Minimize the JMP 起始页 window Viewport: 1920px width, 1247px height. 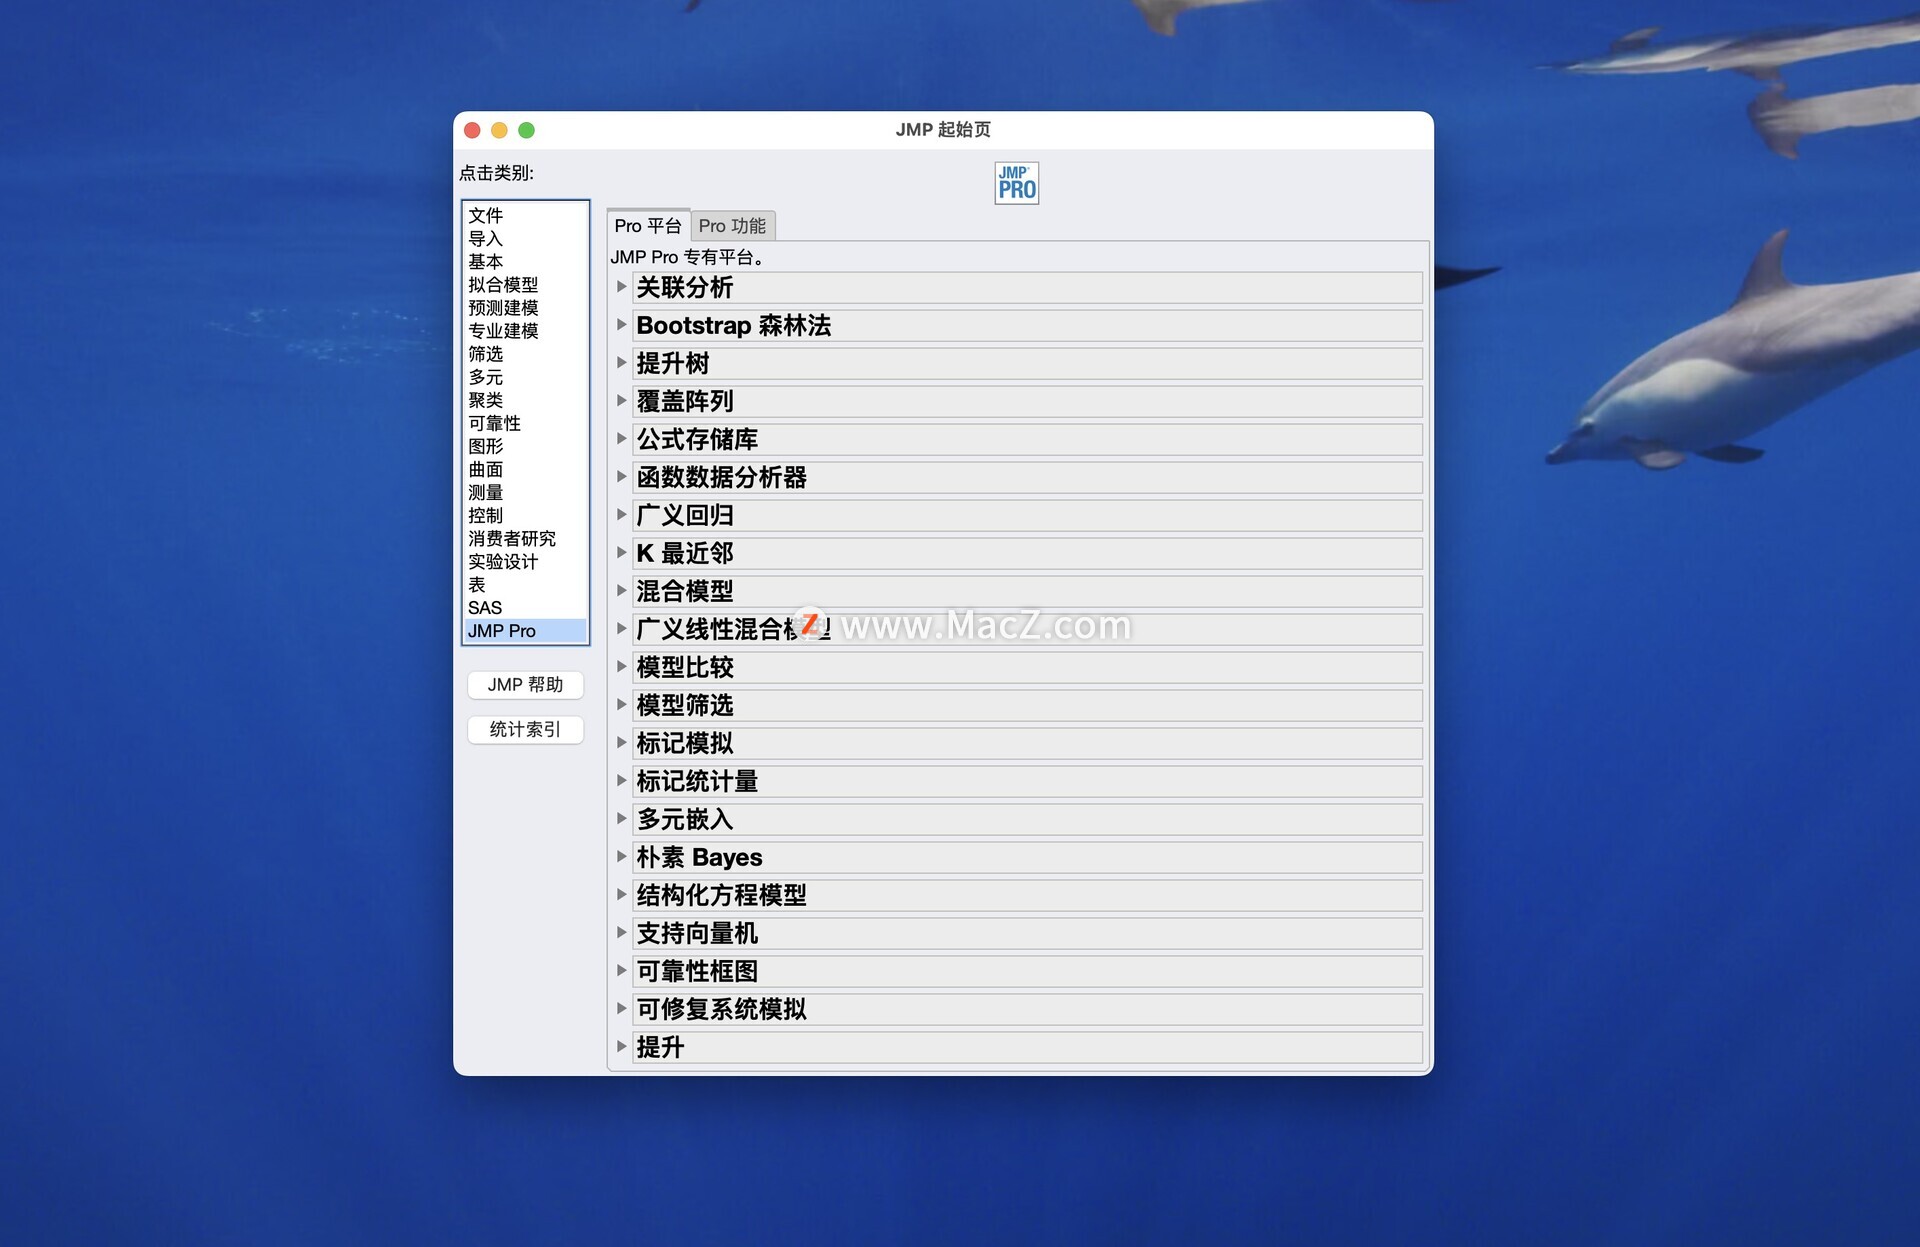[x=500, y=130]
